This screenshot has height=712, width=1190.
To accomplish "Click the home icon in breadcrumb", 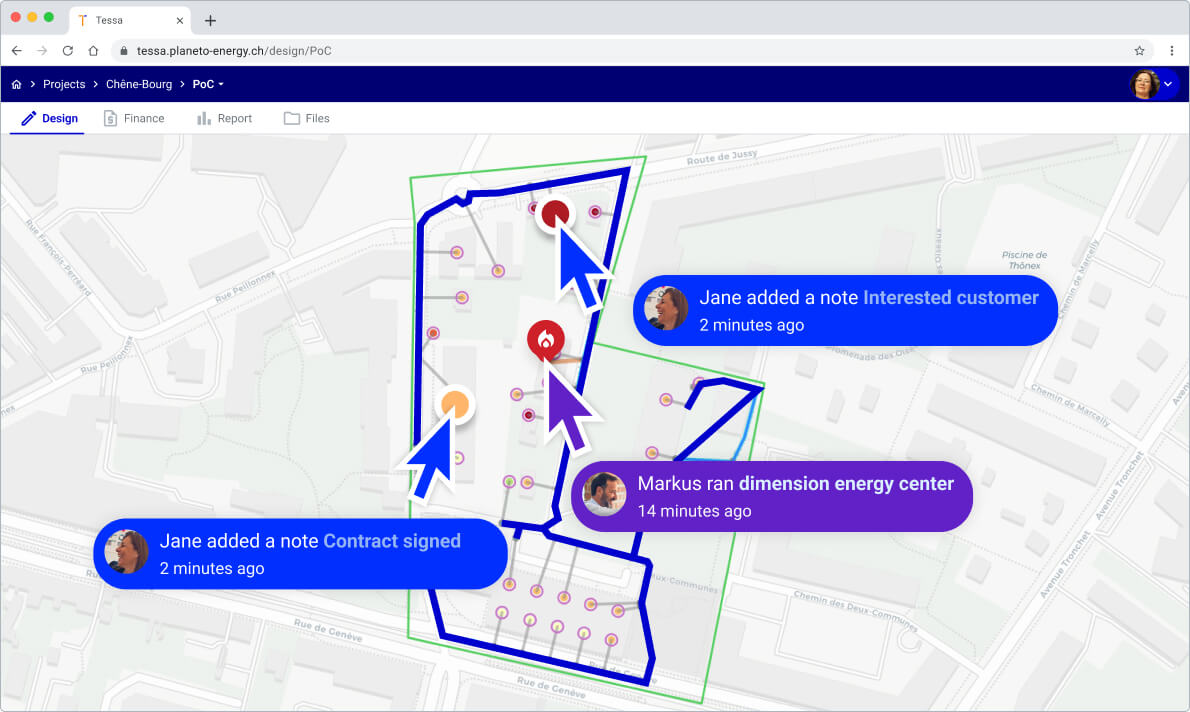I will point(16,85).
